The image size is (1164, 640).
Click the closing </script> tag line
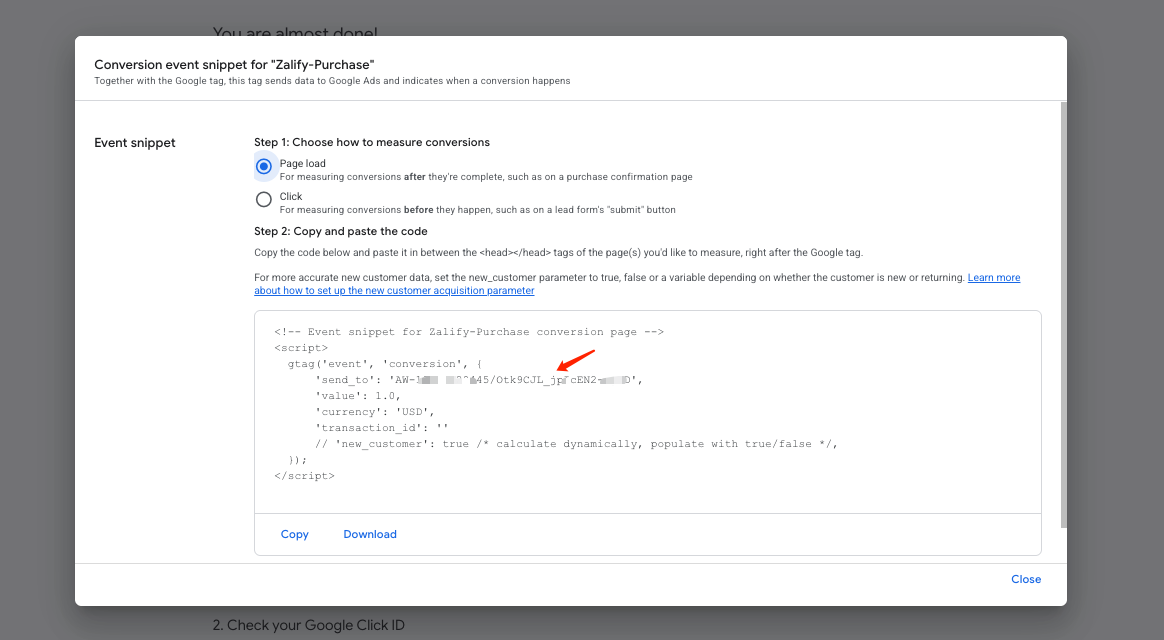304,476
